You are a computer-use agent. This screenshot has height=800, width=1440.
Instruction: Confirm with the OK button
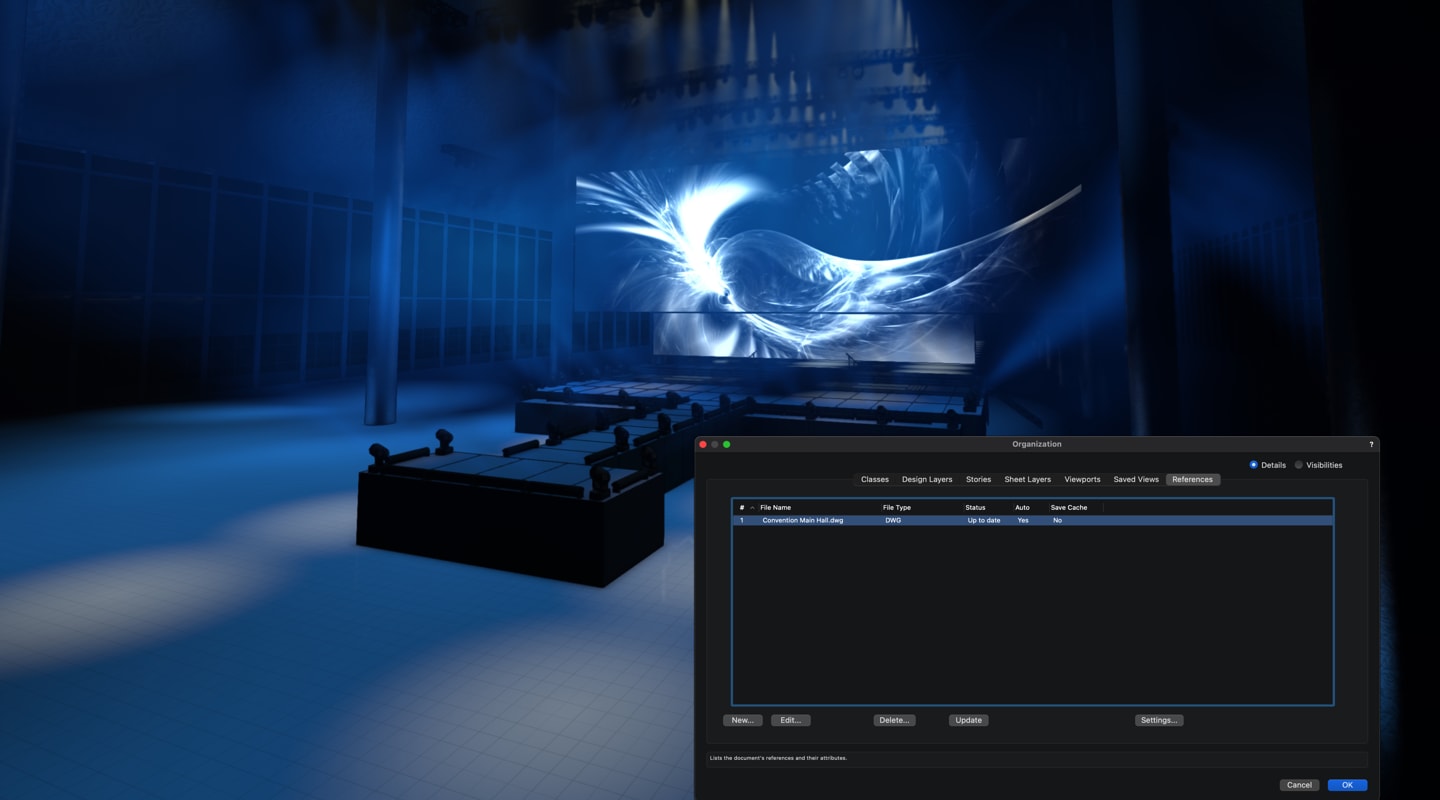coord(1347,785)
